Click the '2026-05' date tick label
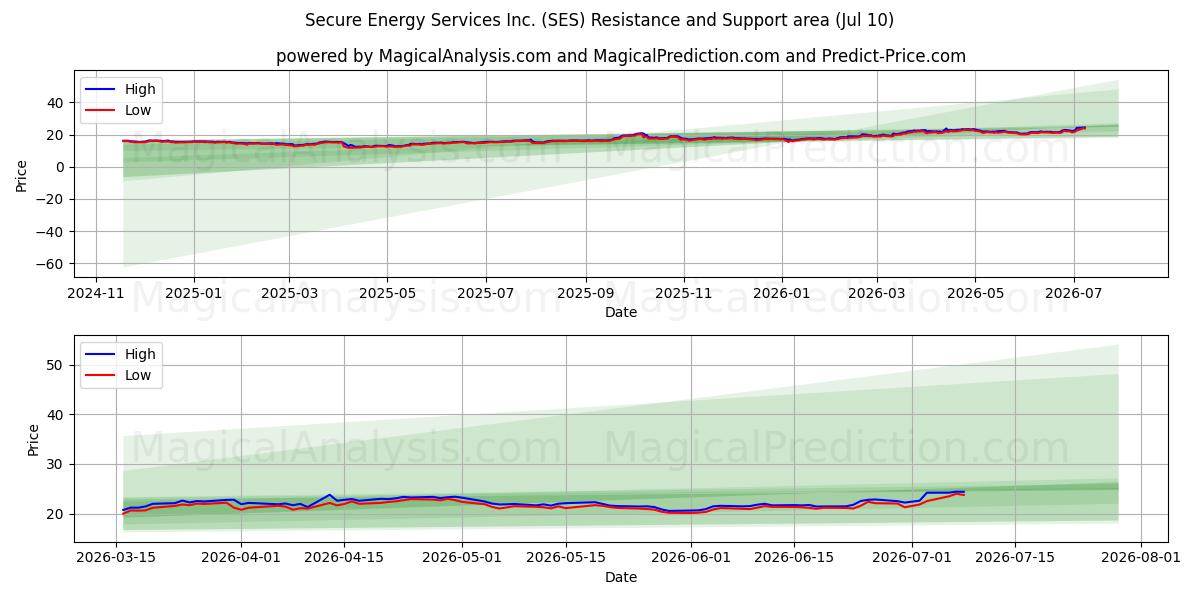1200x600 pixels. coord(975,294)
